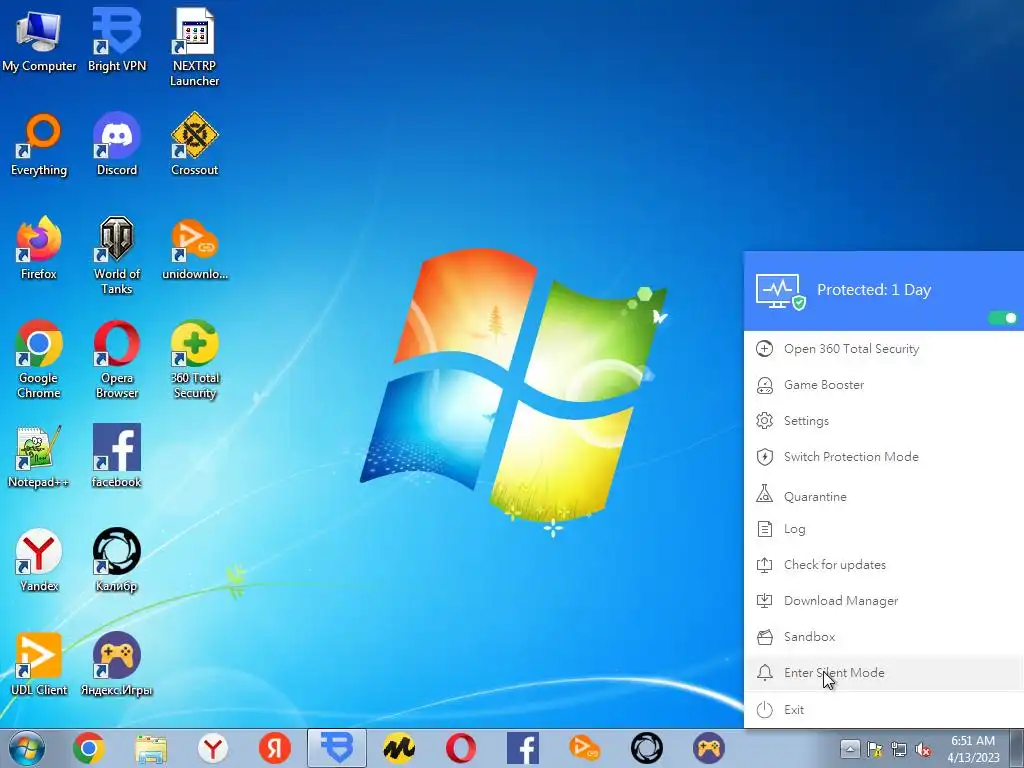The width and height of the screenshot is (1024, 768).
Task: Select the UDL Client desktop shortcut
Action: [39, 664]
